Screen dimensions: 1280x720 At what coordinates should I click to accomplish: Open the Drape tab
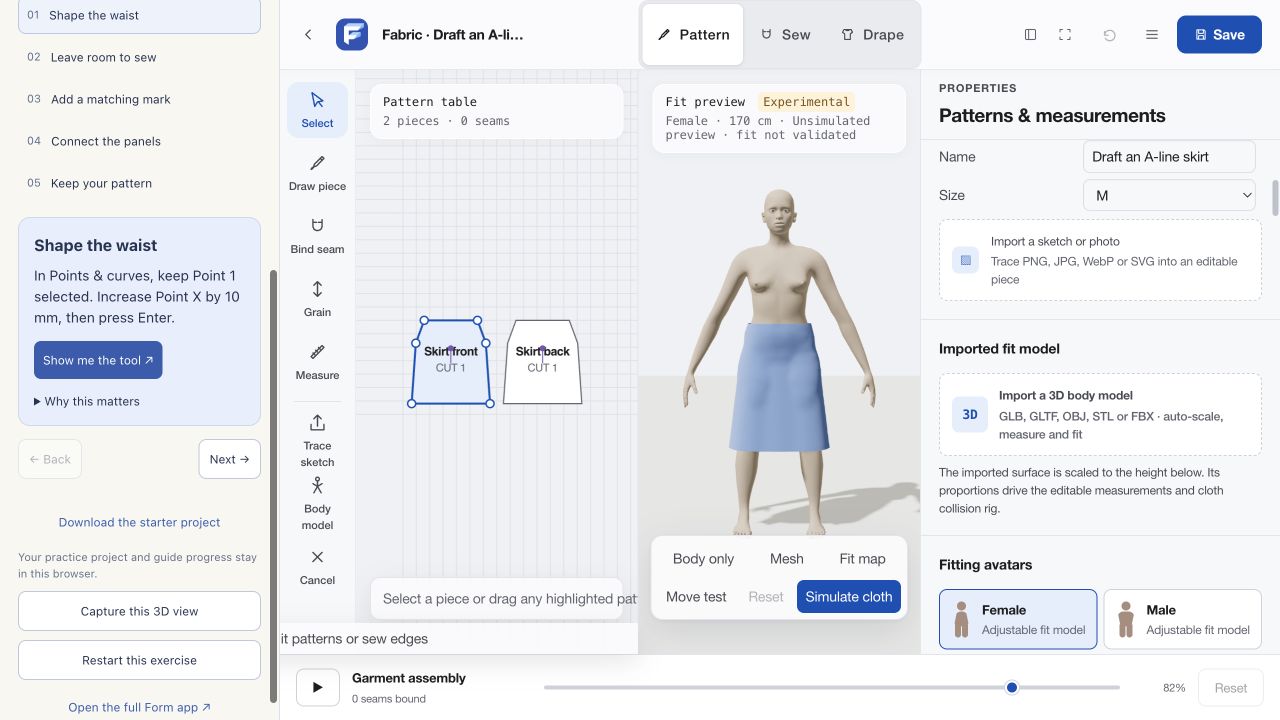coord(872,35)
